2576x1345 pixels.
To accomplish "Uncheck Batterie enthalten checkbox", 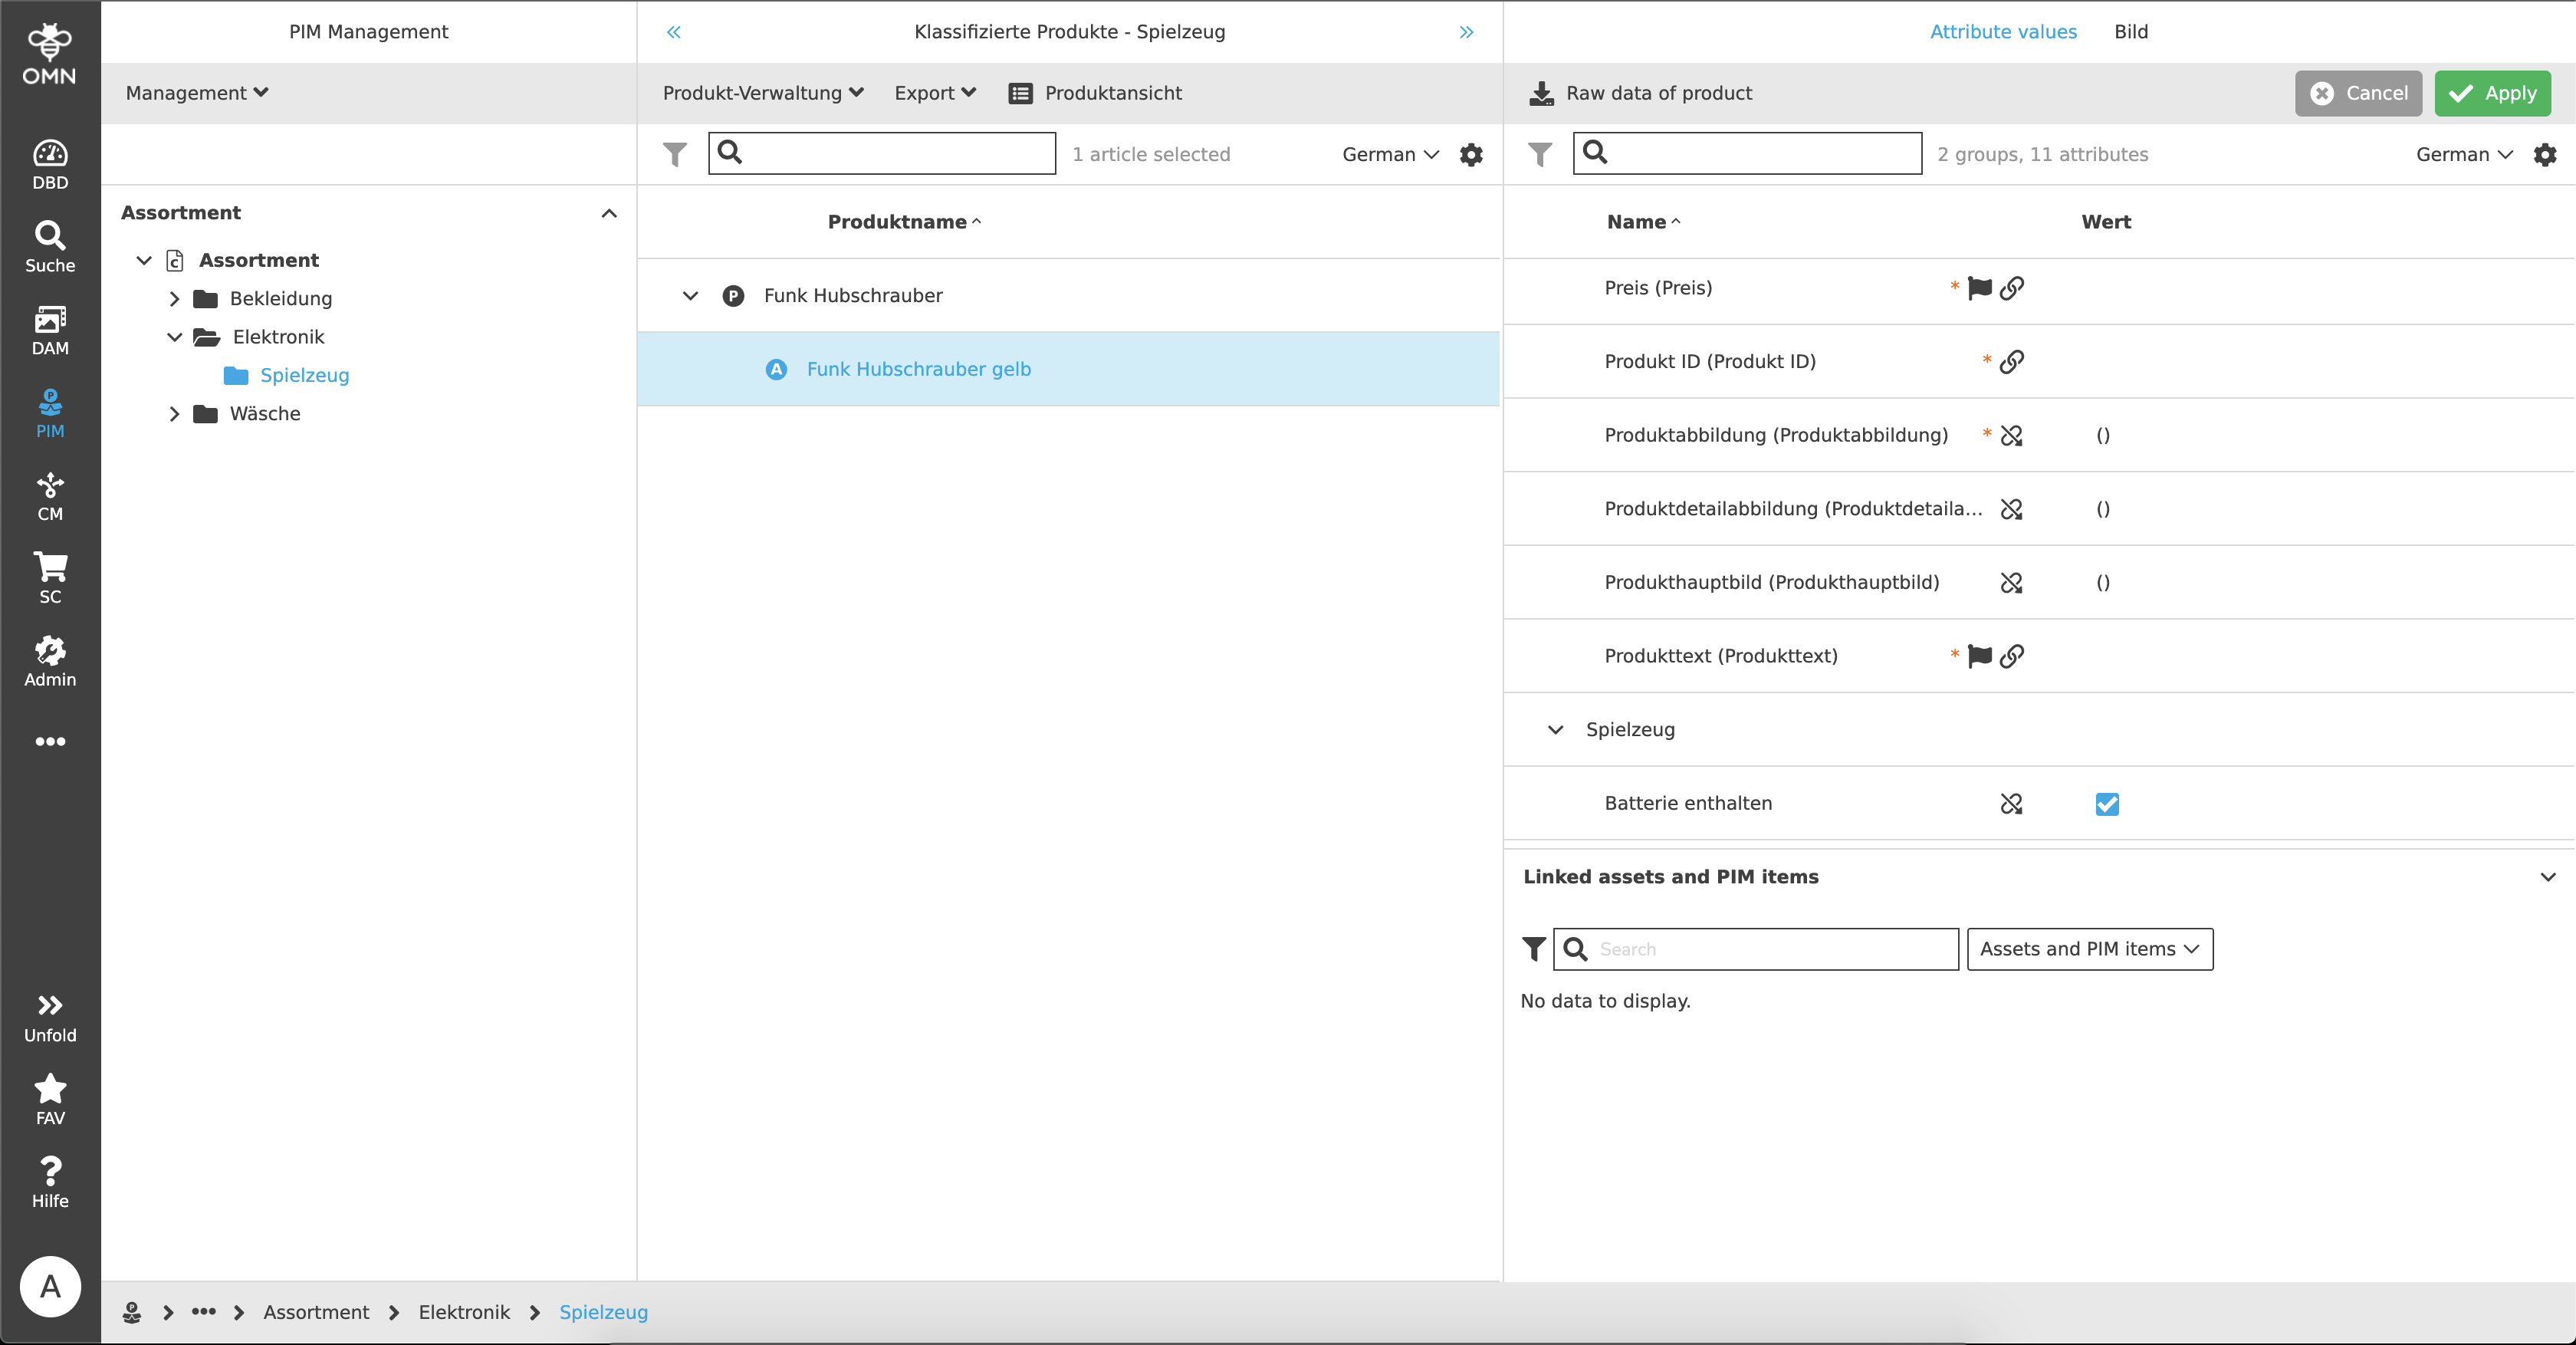I will coord(2107,804).
